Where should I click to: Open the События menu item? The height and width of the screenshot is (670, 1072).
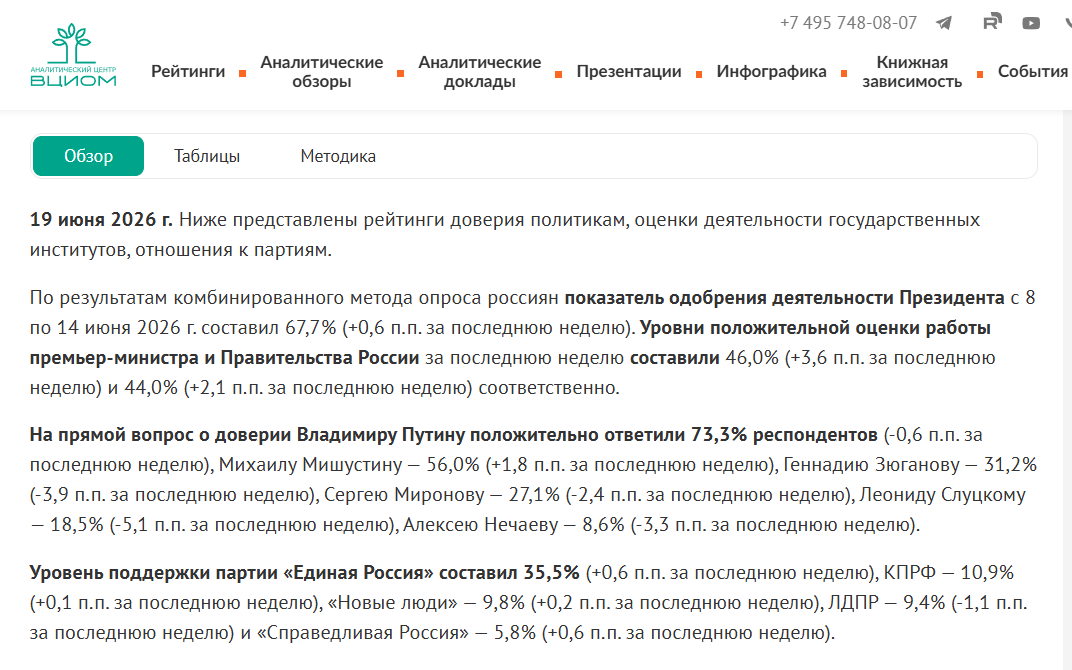1032,72
